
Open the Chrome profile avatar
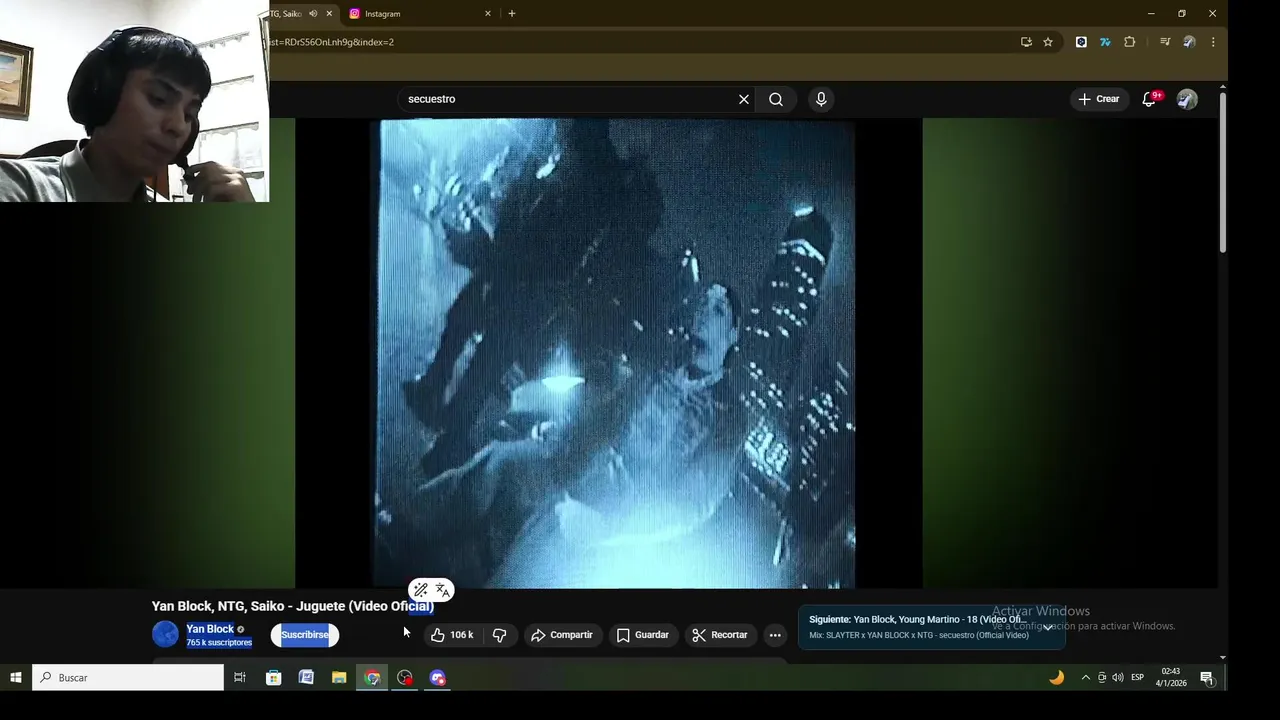tap(1189, 42)
